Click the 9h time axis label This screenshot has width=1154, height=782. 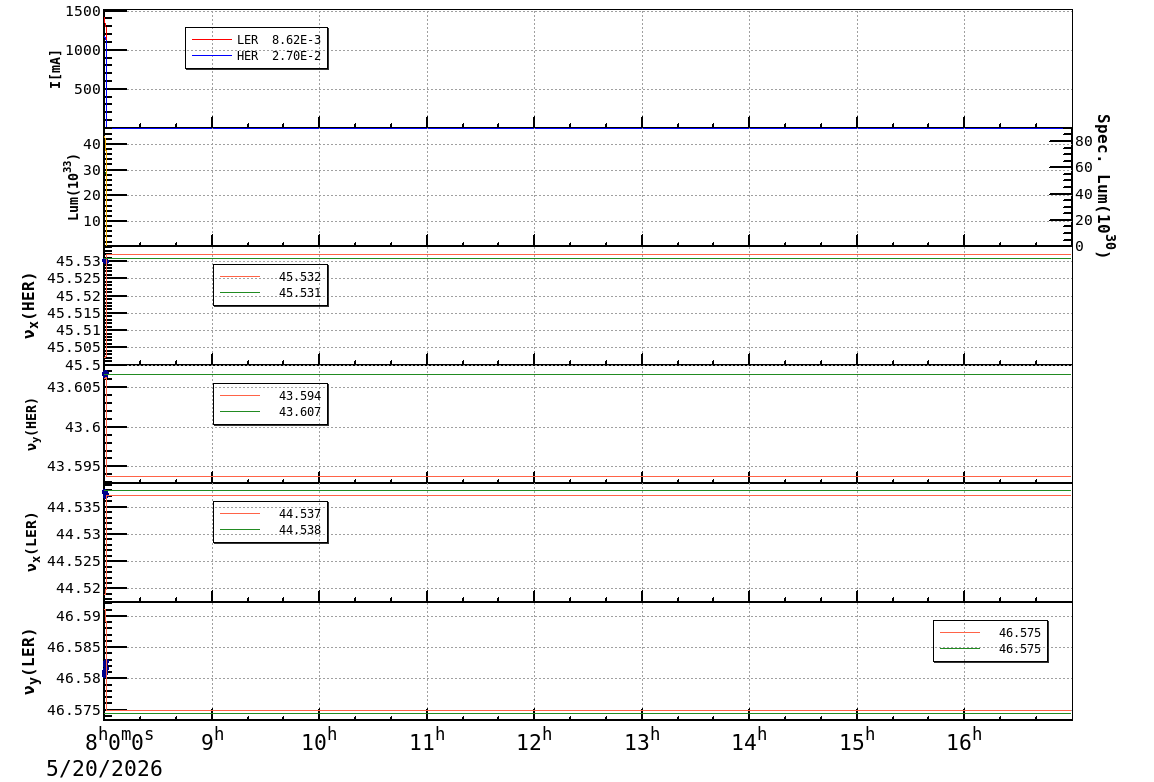pyautogui.click(x=213, y=740)
